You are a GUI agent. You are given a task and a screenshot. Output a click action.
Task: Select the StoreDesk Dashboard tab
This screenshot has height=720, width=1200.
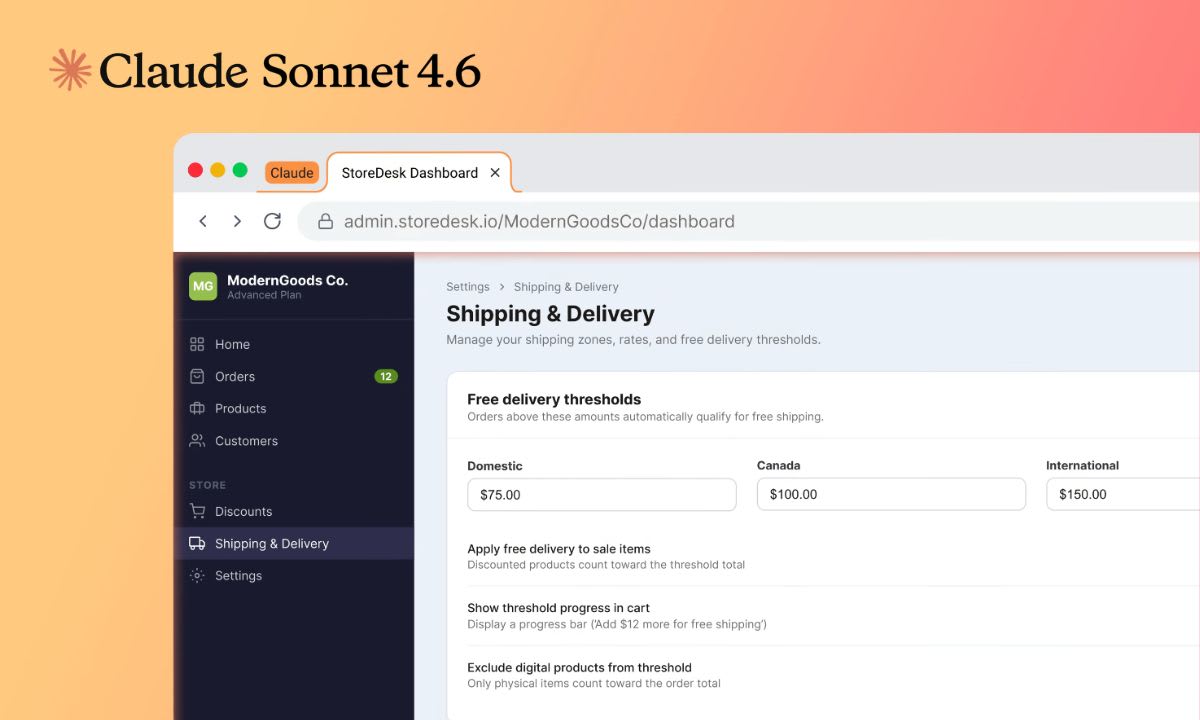click(x=408, y=172)
